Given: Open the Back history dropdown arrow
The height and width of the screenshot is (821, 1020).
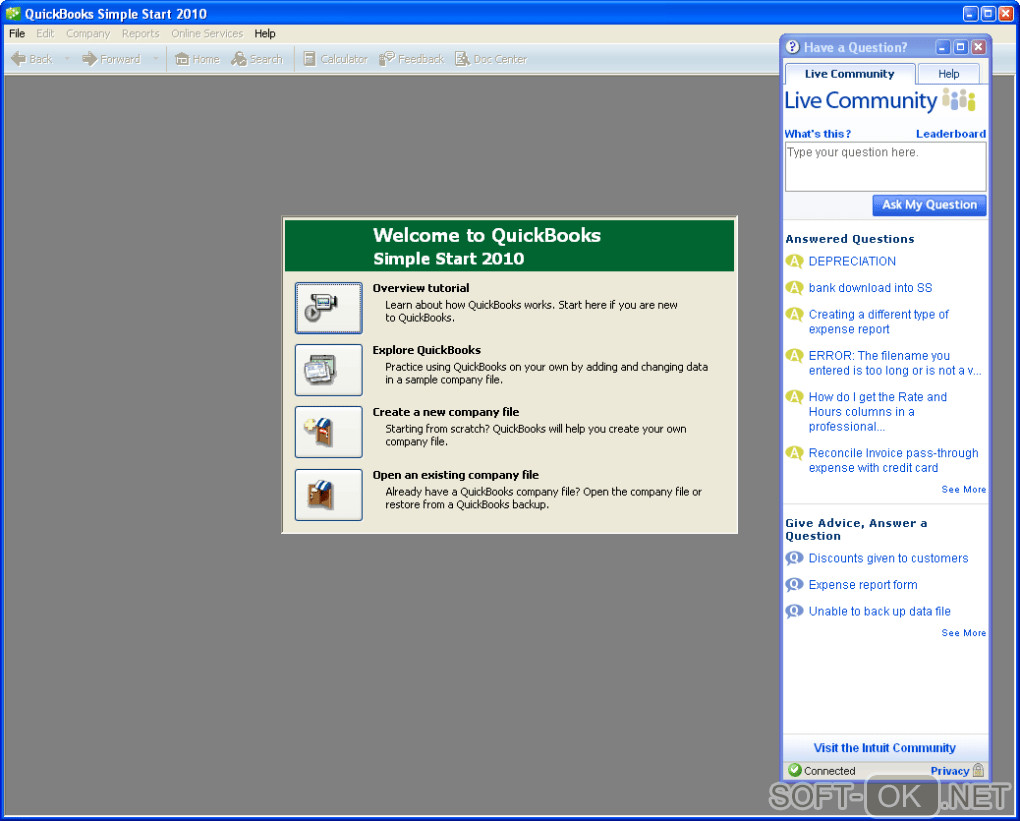Looking at the screenshot, I should tap(66, 59).
